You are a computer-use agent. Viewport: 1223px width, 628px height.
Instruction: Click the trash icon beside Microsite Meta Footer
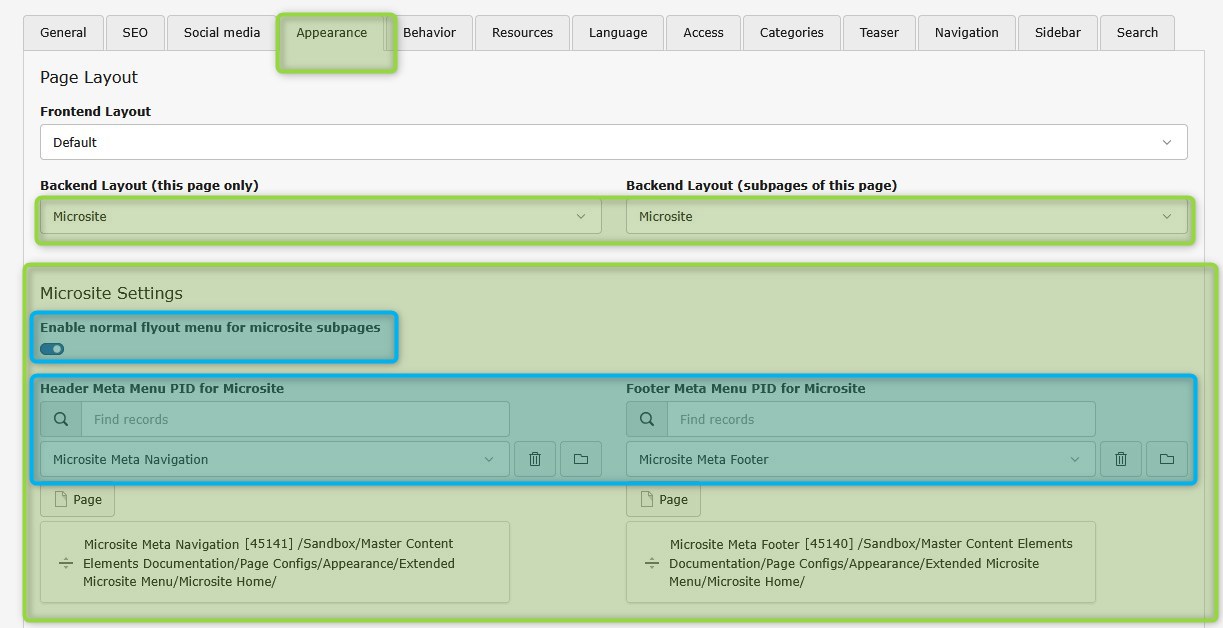pyautogui.click(x=1121, y=459)
